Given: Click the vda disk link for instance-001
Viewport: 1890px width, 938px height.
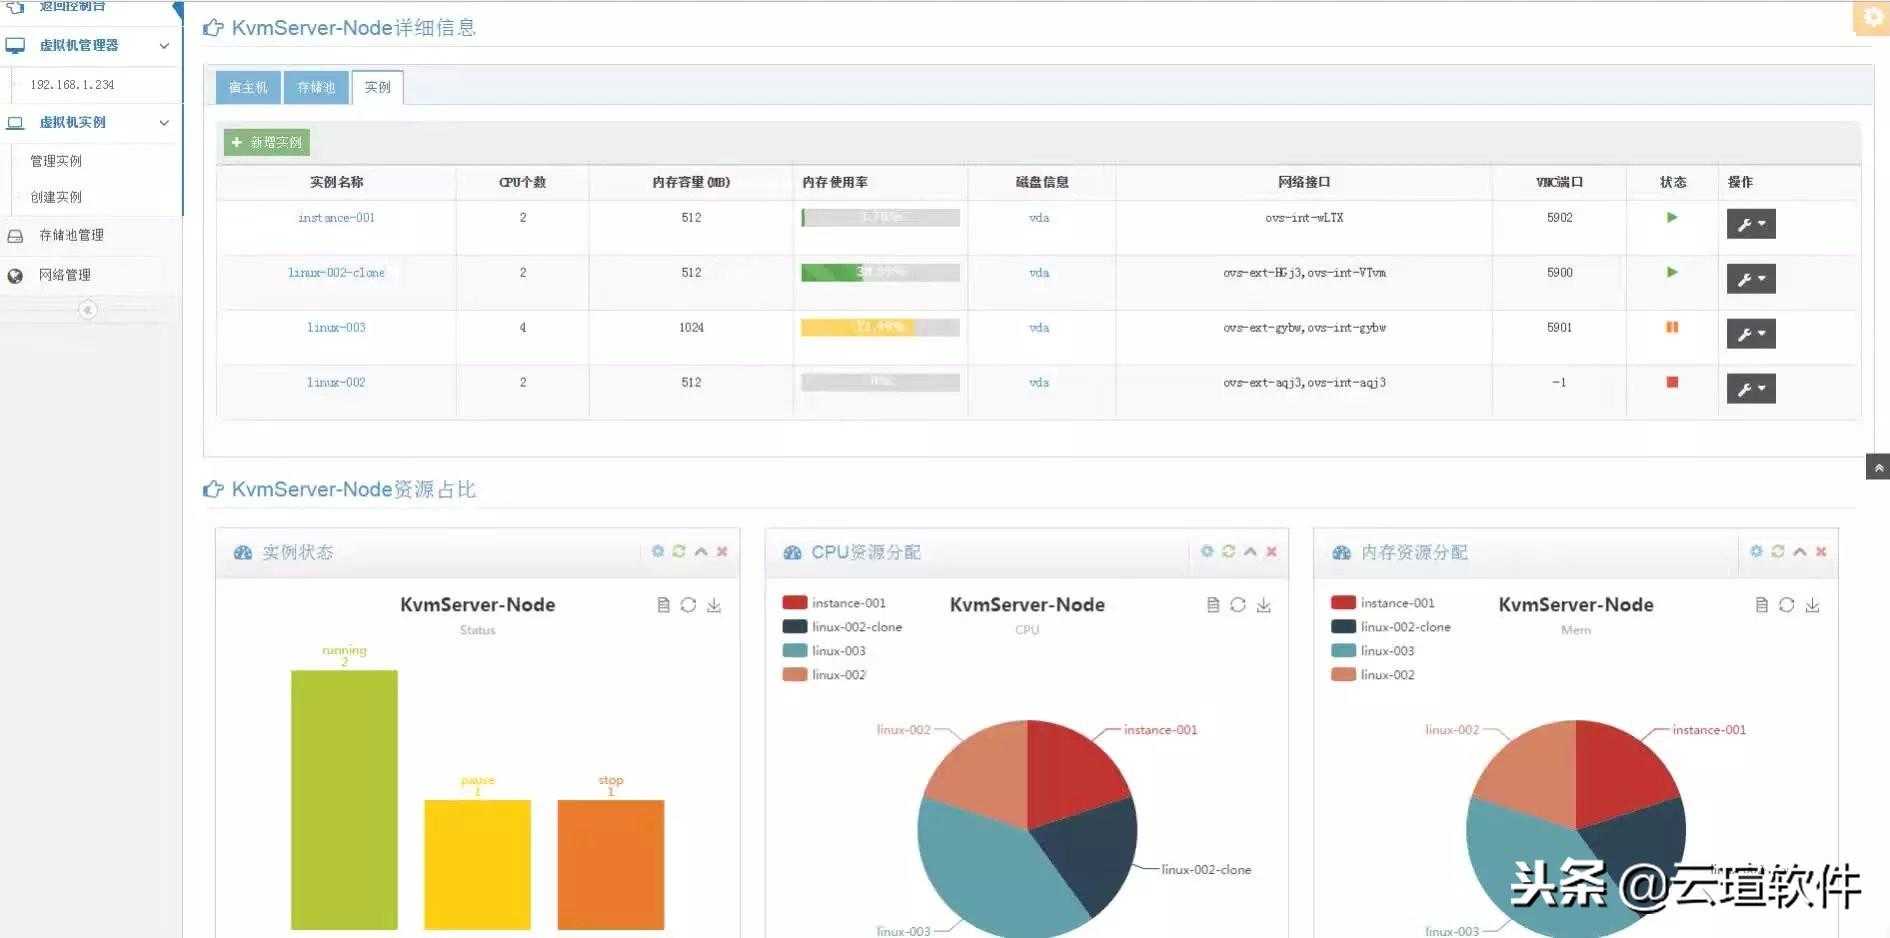Looking at the screenshot, I should (x=1039, y=217).
